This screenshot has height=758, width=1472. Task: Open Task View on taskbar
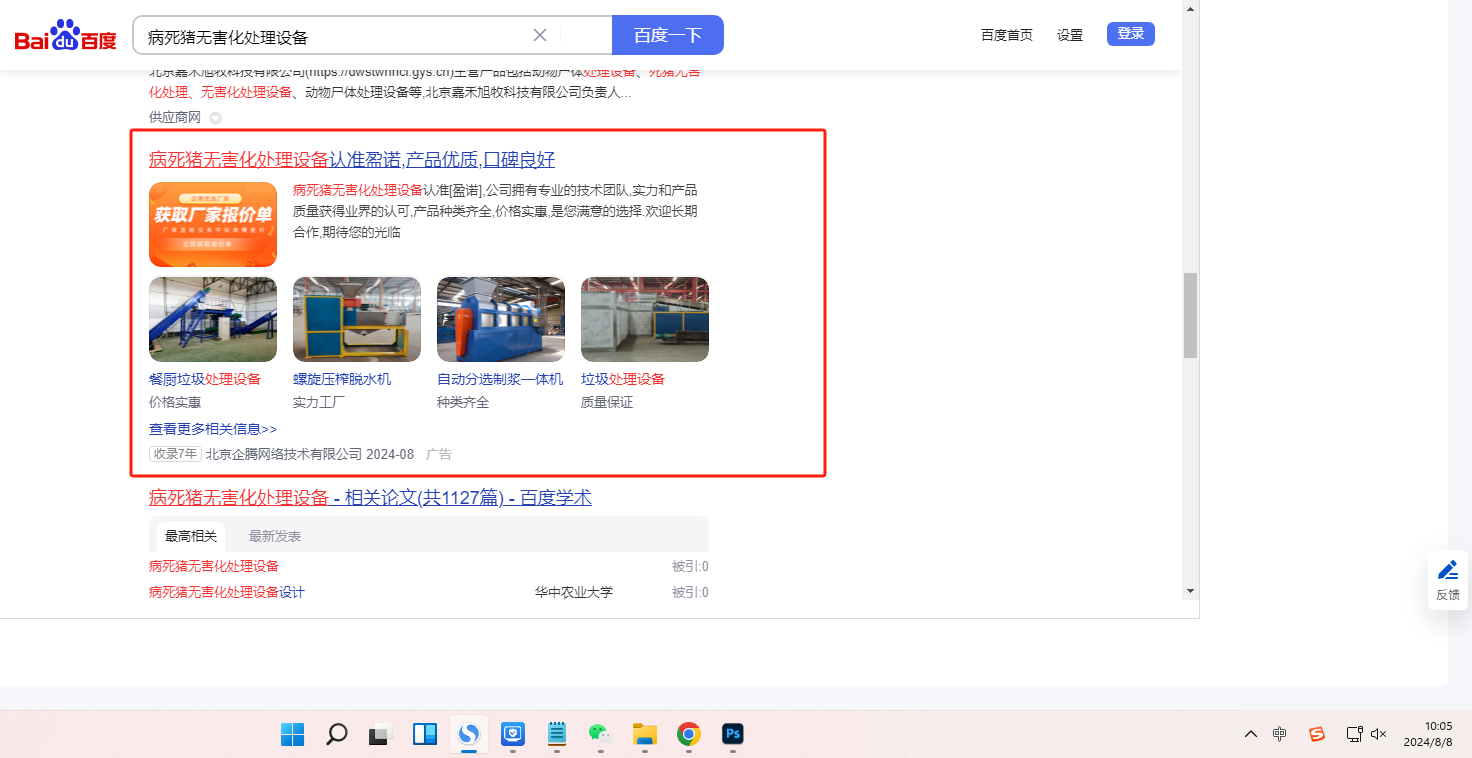pyautogui.click(x=381, y=735)
